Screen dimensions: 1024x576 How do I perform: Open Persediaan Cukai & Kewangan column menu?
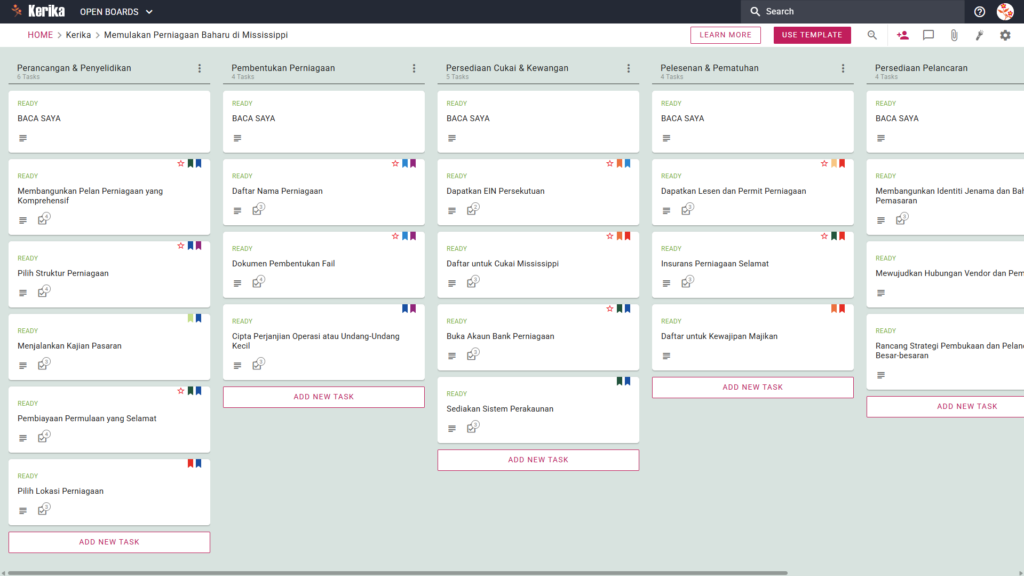629,68
